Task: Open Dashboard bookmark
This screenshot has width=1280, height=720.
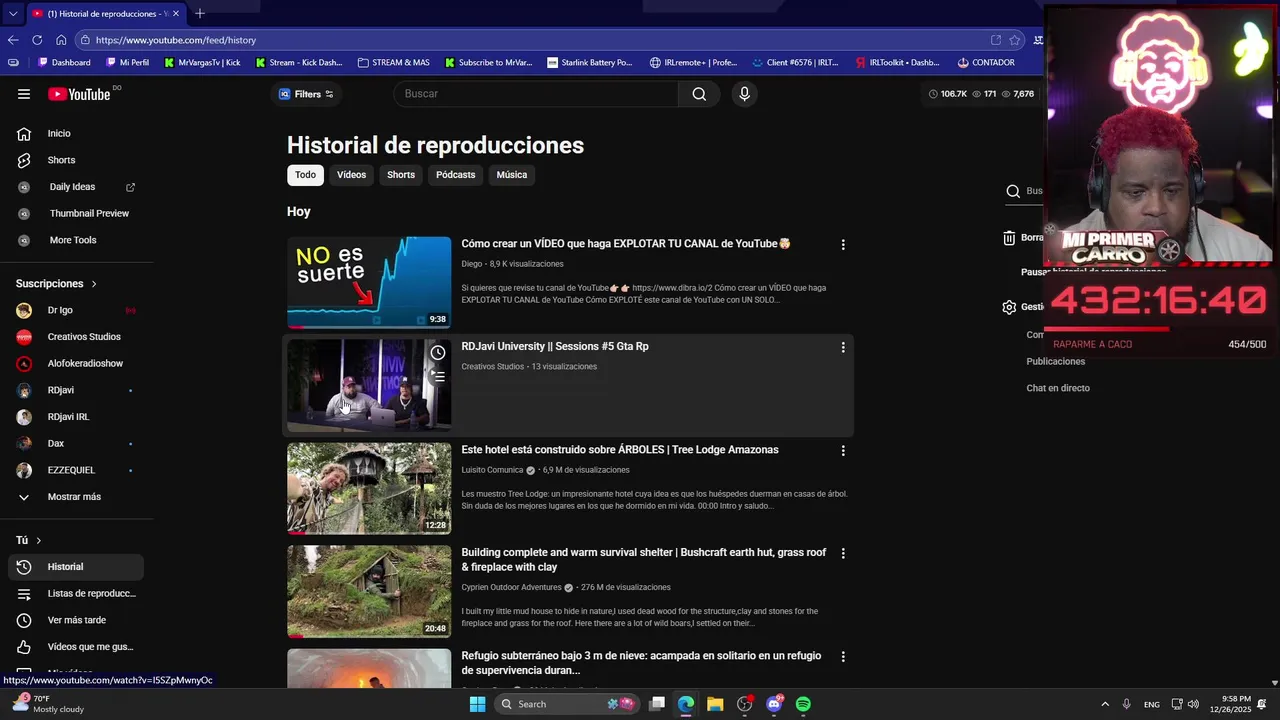Action: click(x=63, y=62)
